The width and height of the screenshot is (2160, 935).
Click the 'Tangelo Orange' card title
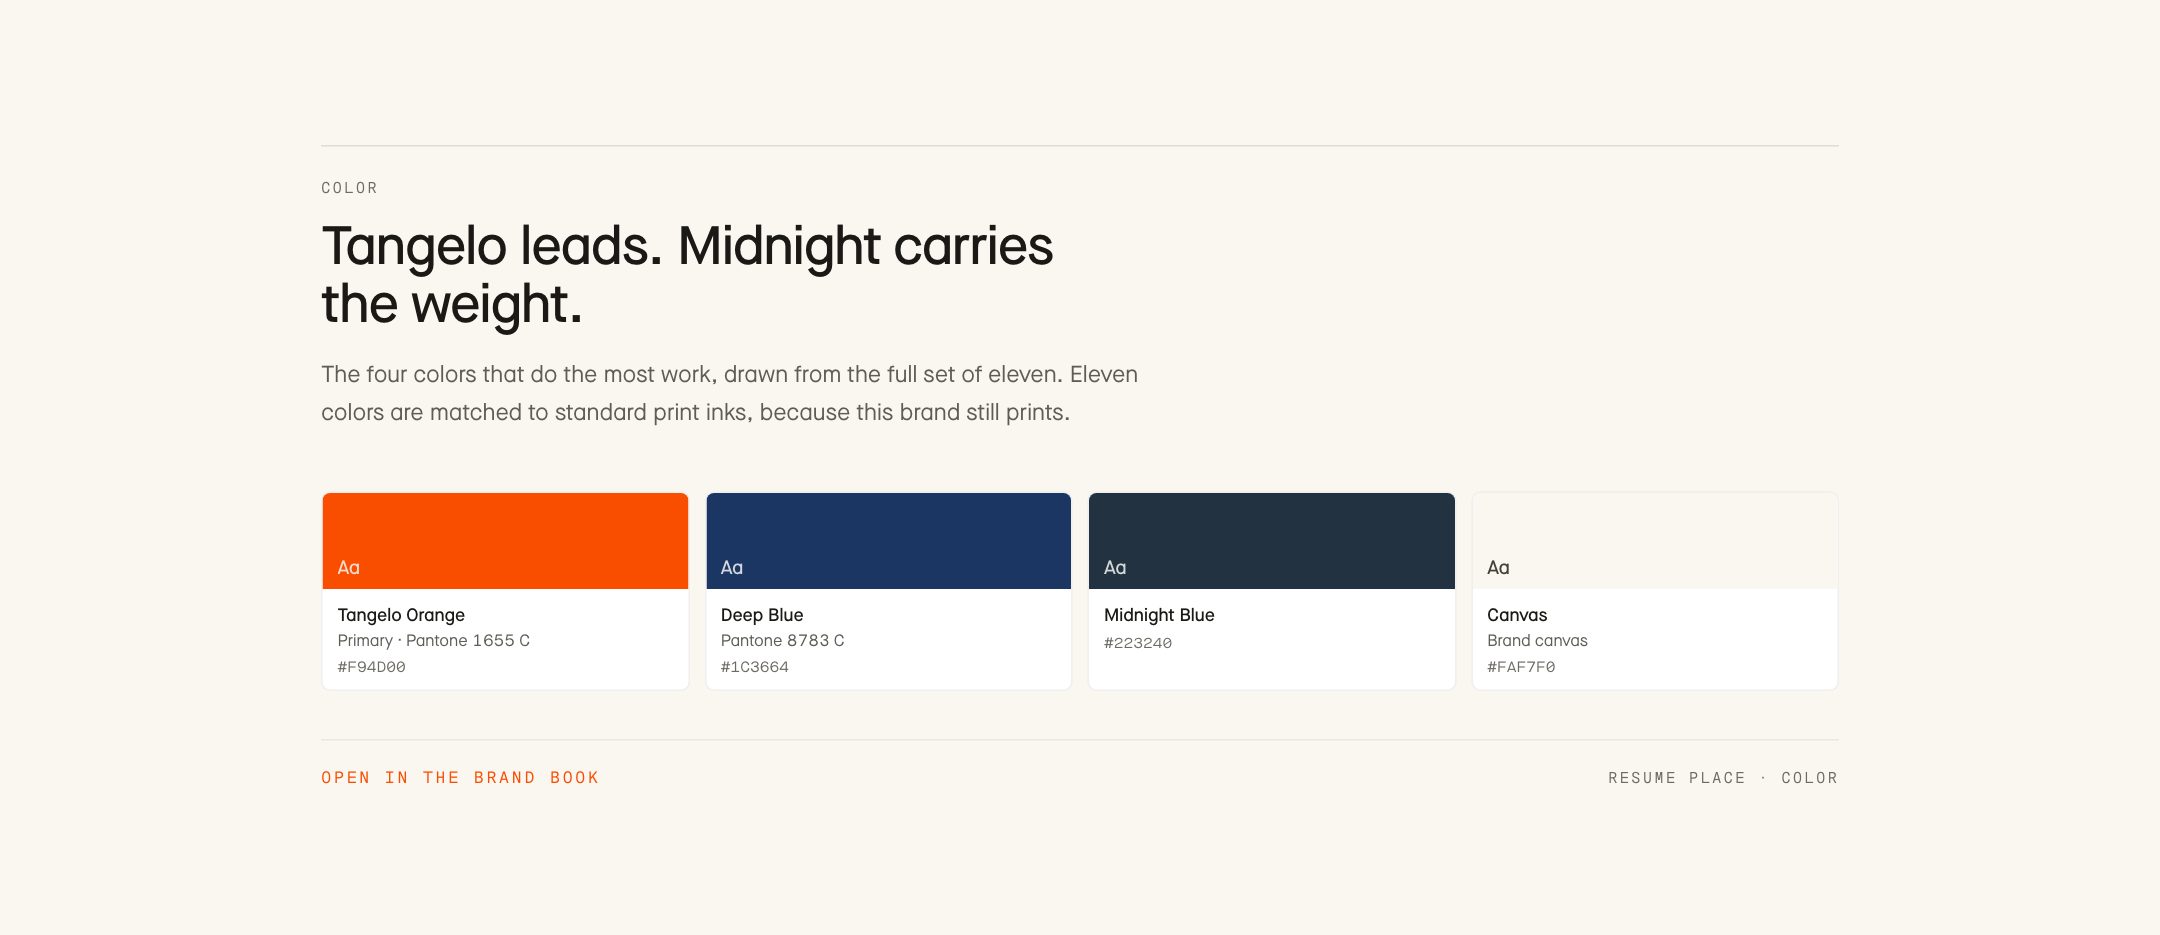point(401,615)
